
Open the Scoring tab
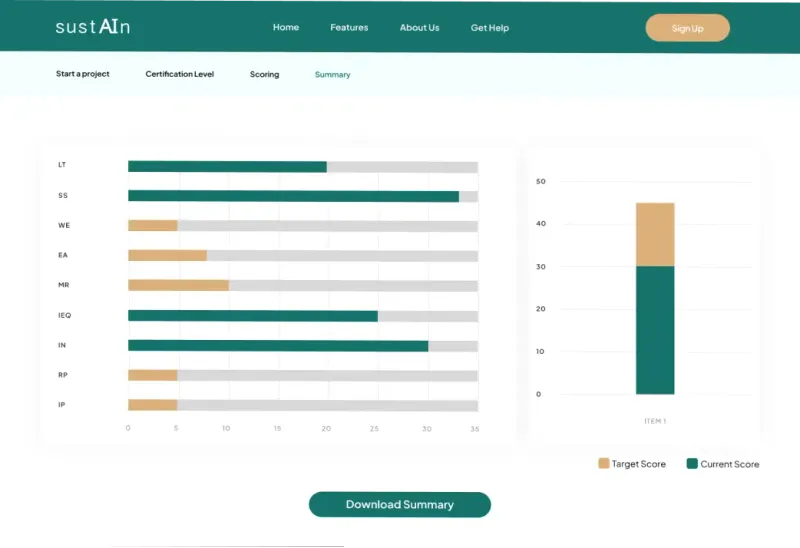(x=264, y=75)
